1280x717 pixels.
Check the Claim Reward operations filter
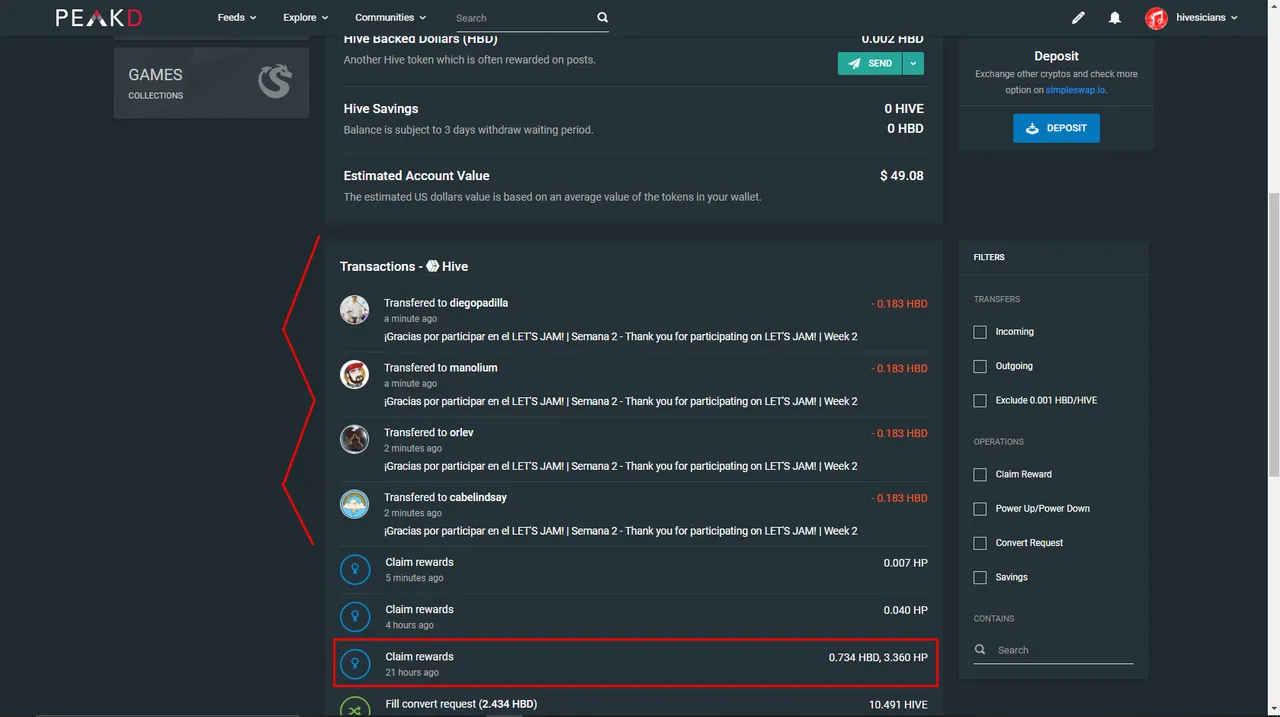980,474
